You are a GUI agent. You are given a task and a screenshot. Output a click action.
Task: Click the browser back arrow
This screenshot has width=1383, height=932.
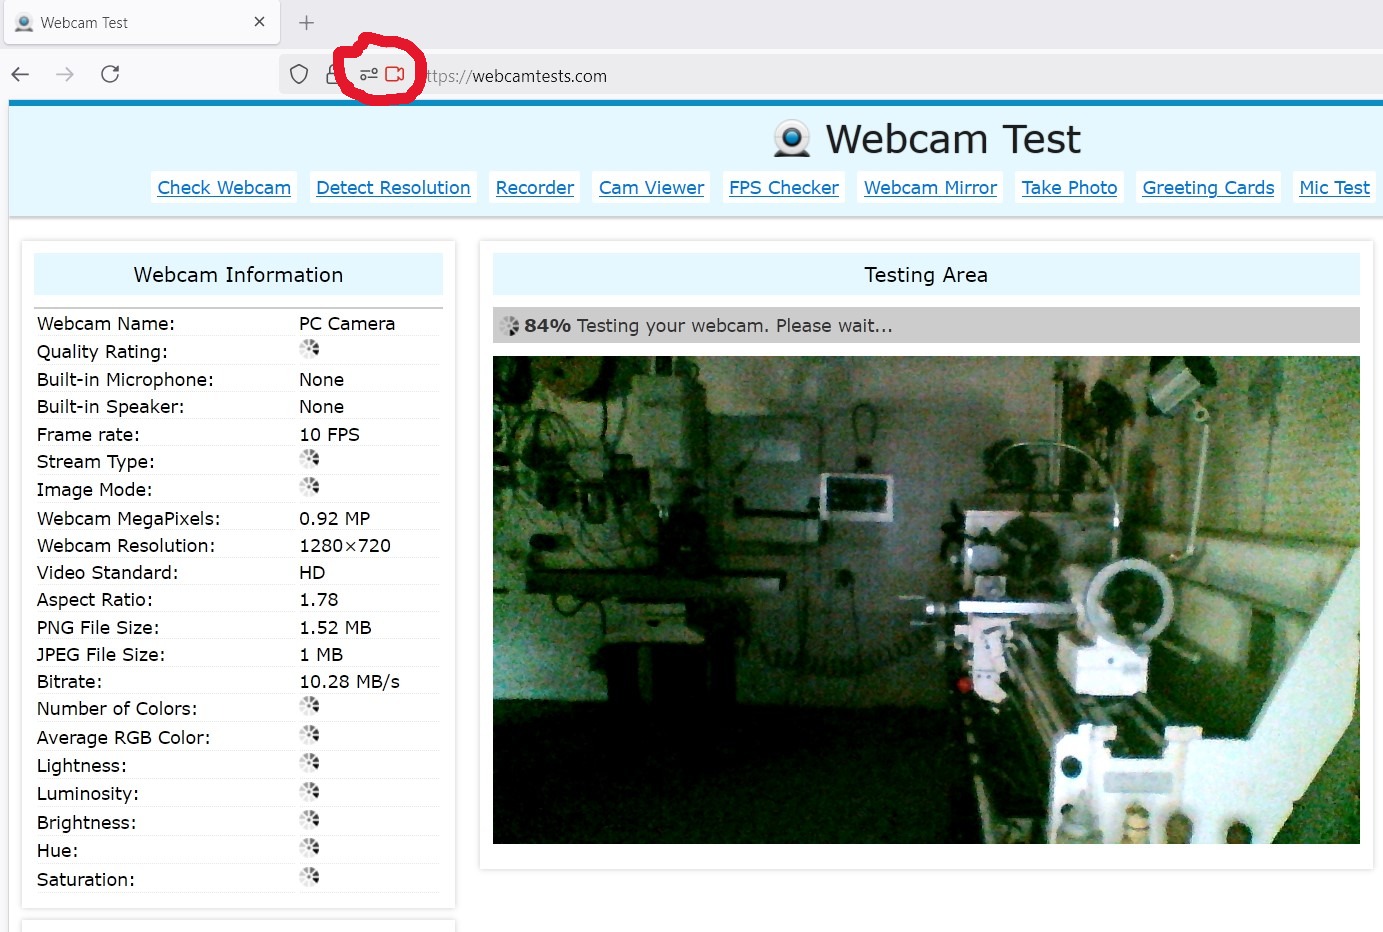coord(21,74)
